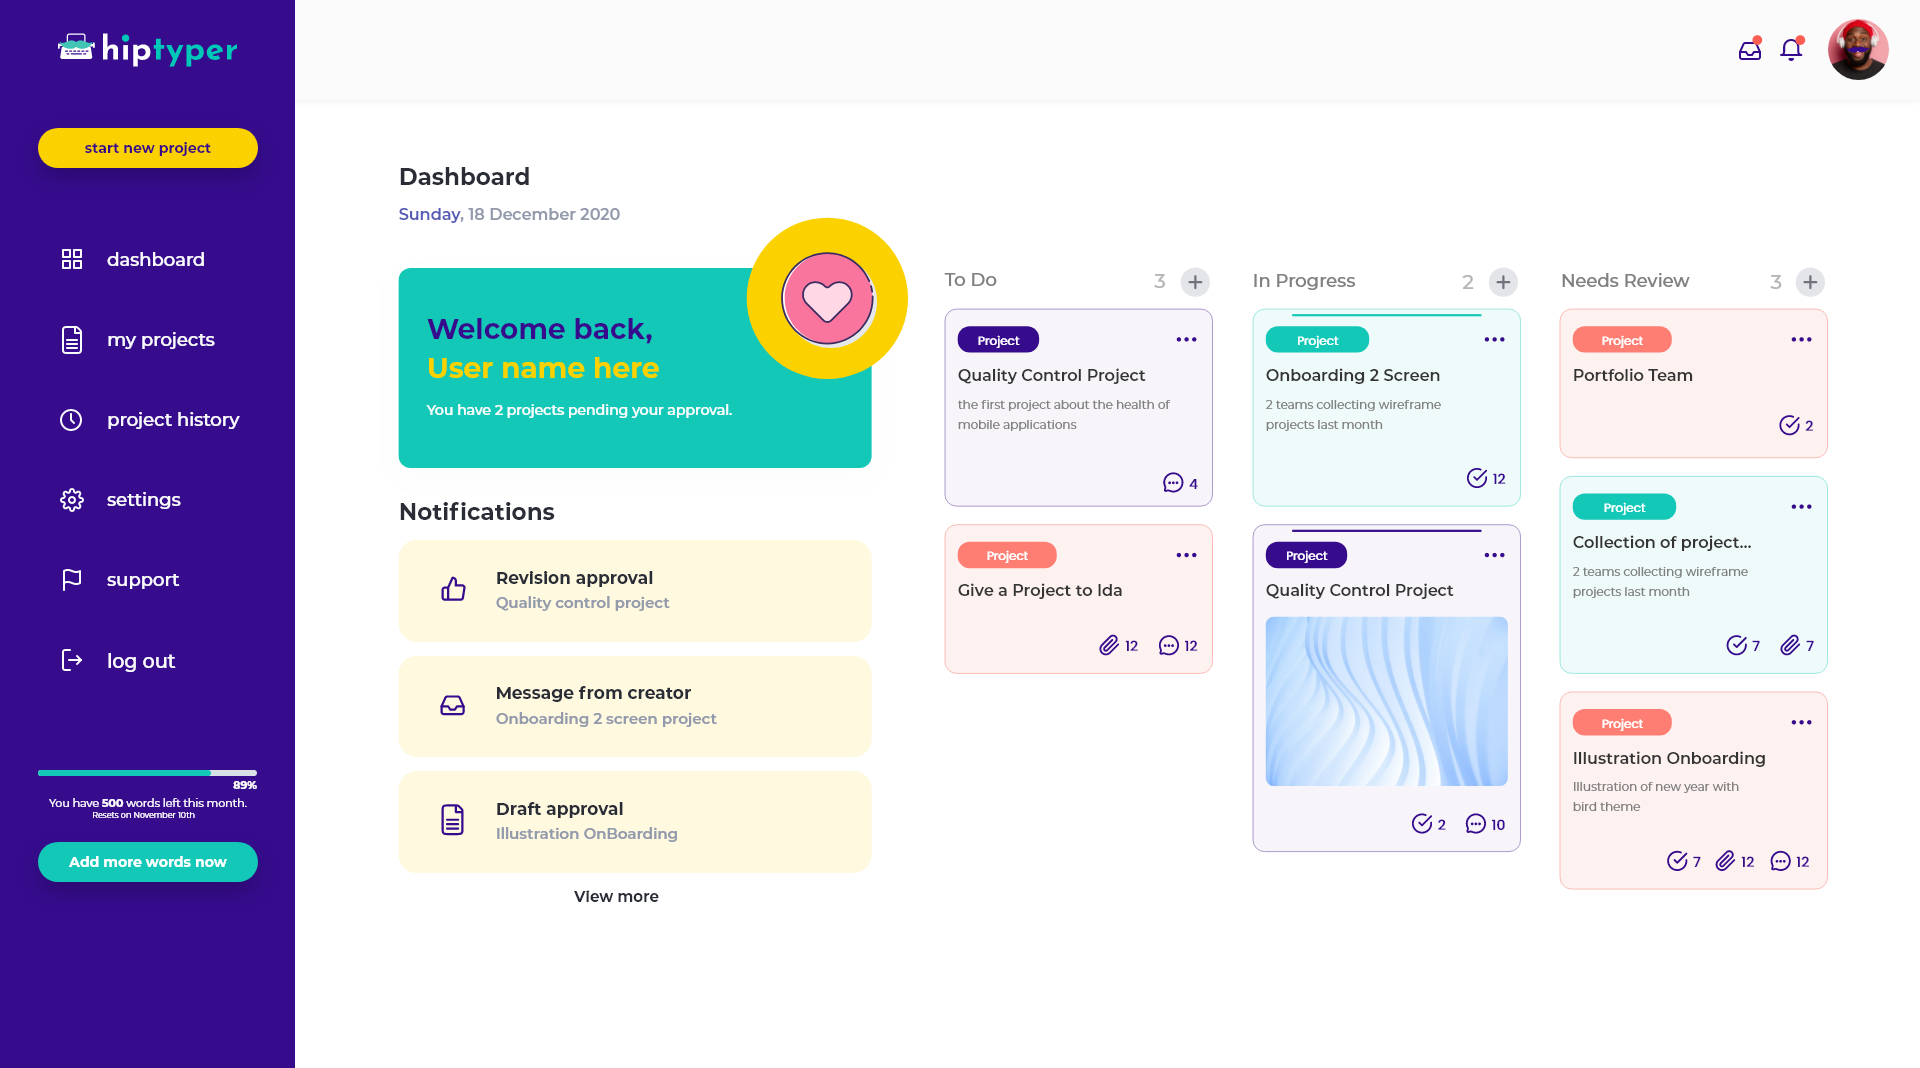Click comments icon on In Progress Quality Control
Image resolution: width=1920 pixels, height=1068 pixels.
tap(1476, 823)
